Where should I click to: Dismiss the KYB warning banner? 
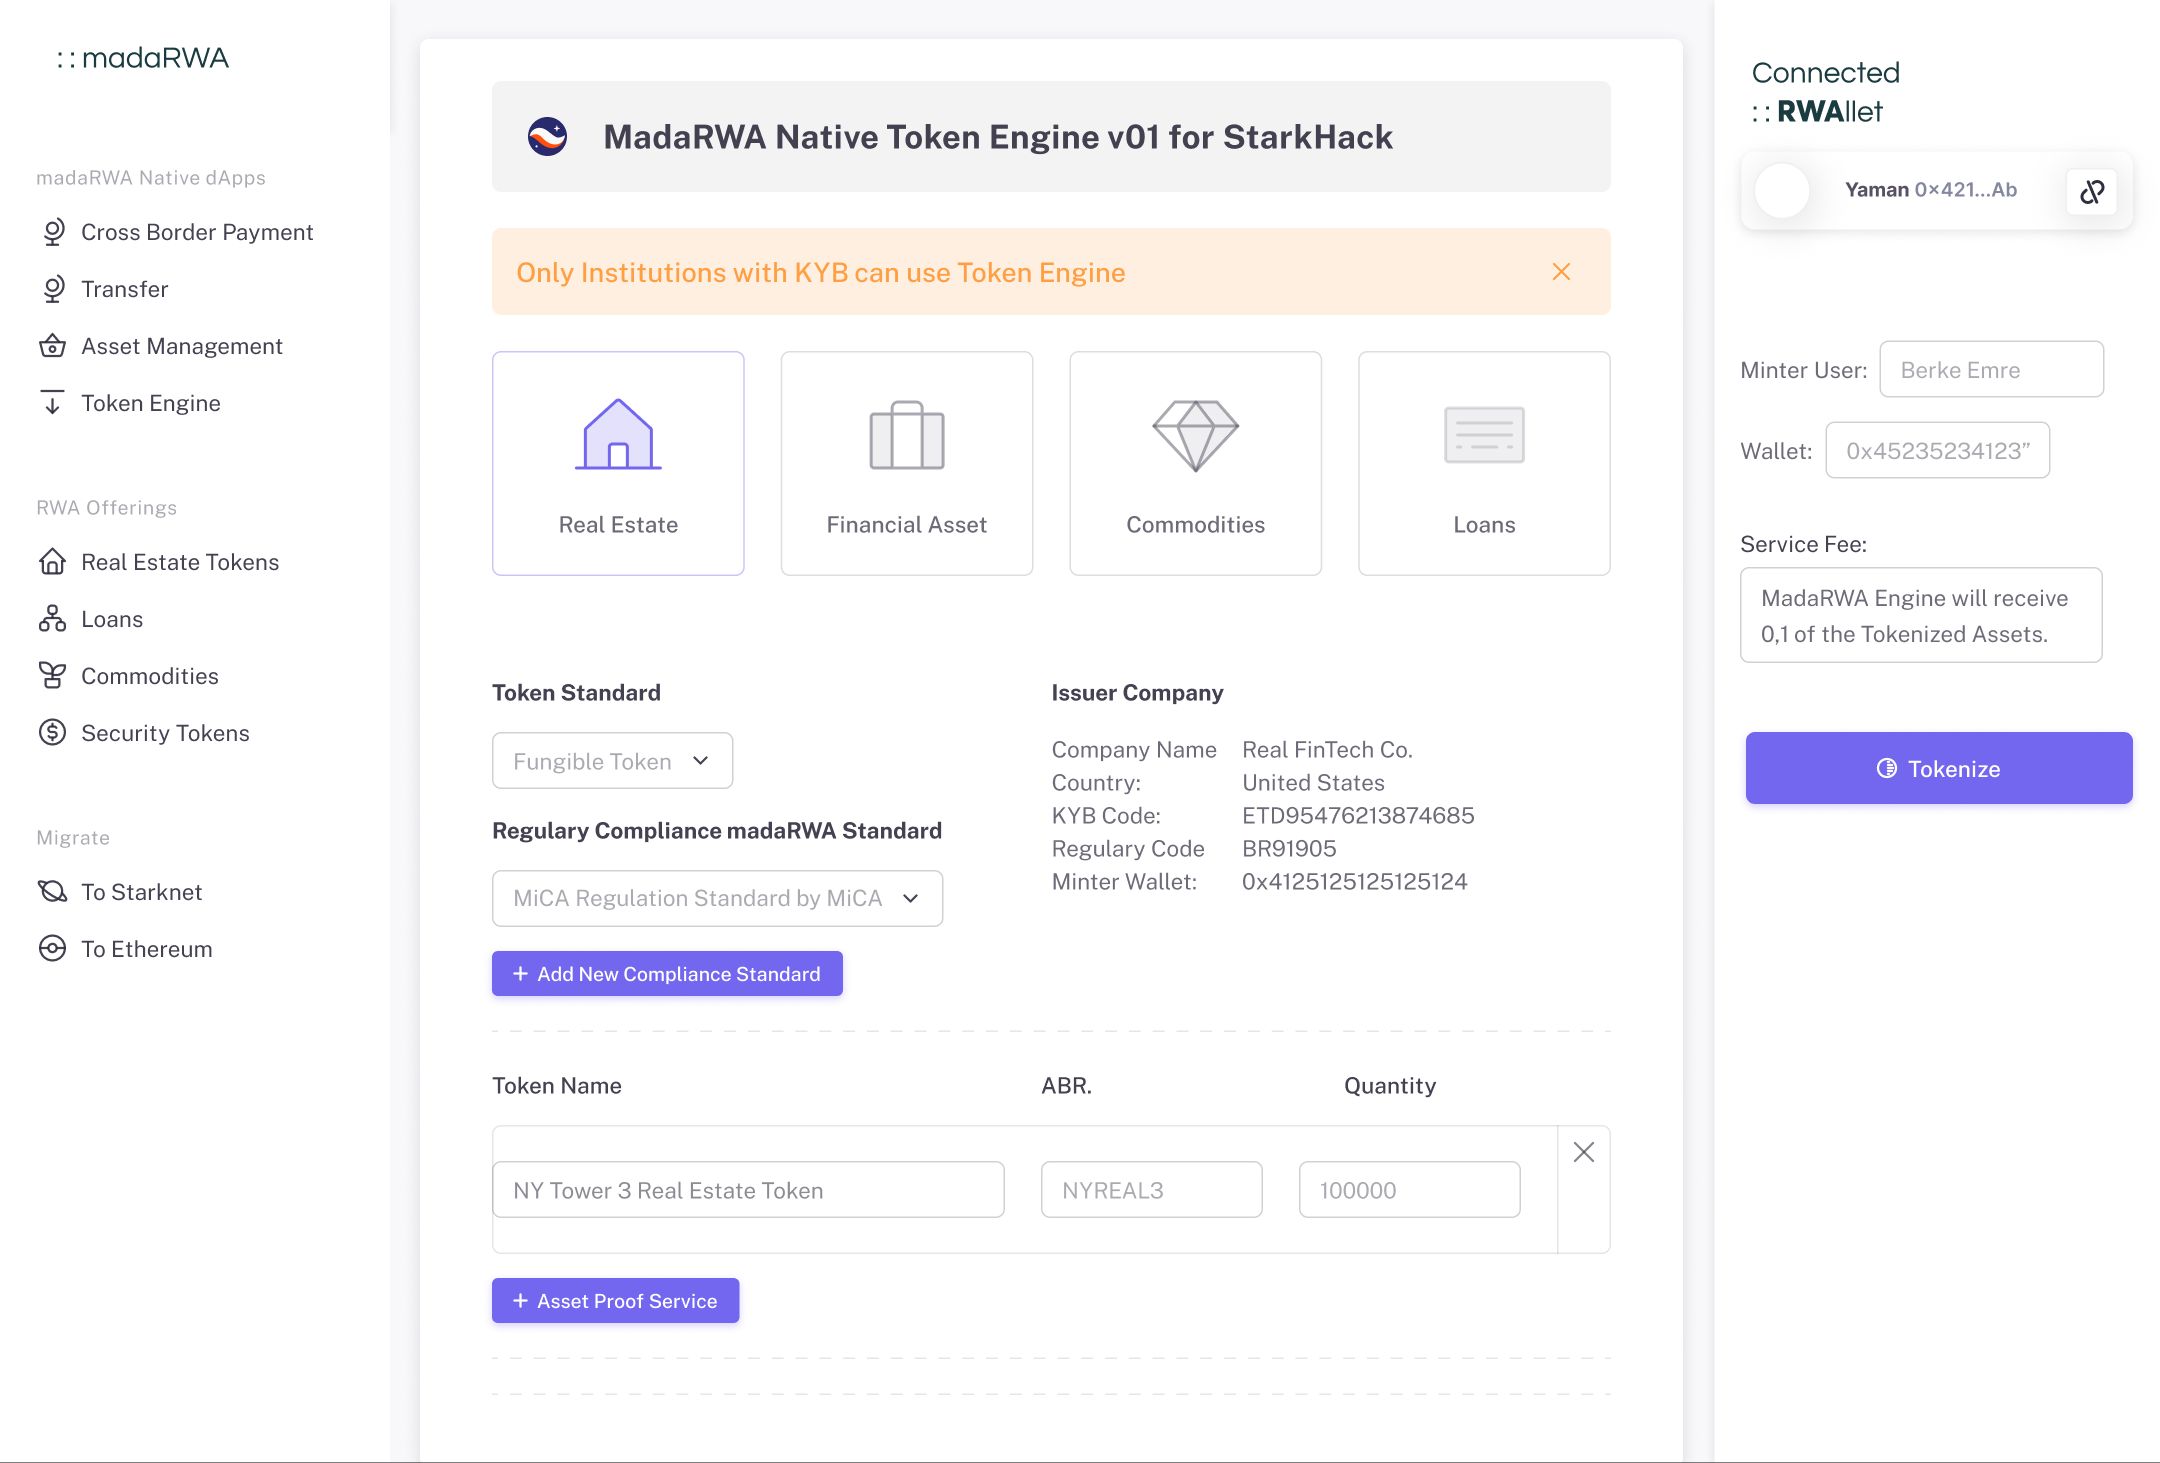pos(1561,271)
